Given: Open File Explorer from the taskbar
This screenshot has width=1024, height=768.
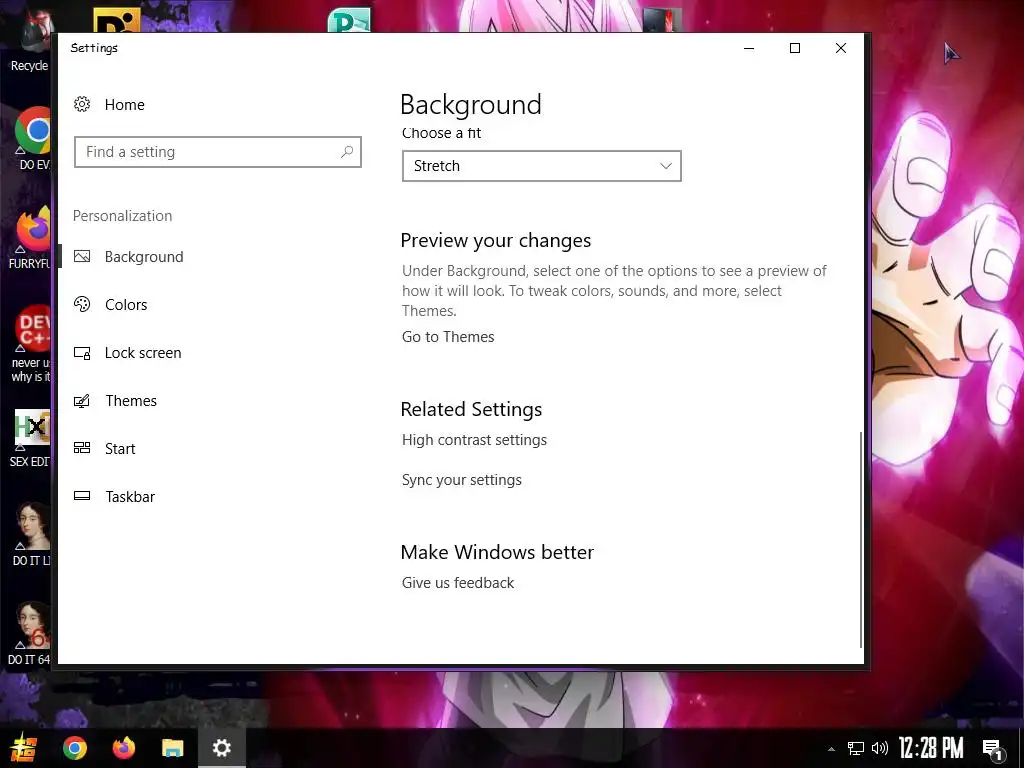Looking at the screenshot, I should (x=172, y=748).
